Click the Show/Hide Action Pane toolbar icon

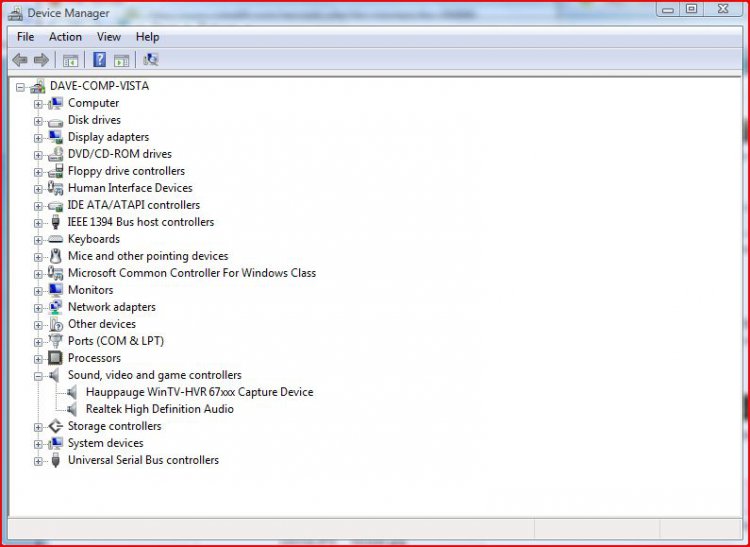click(x=121, y=60)
